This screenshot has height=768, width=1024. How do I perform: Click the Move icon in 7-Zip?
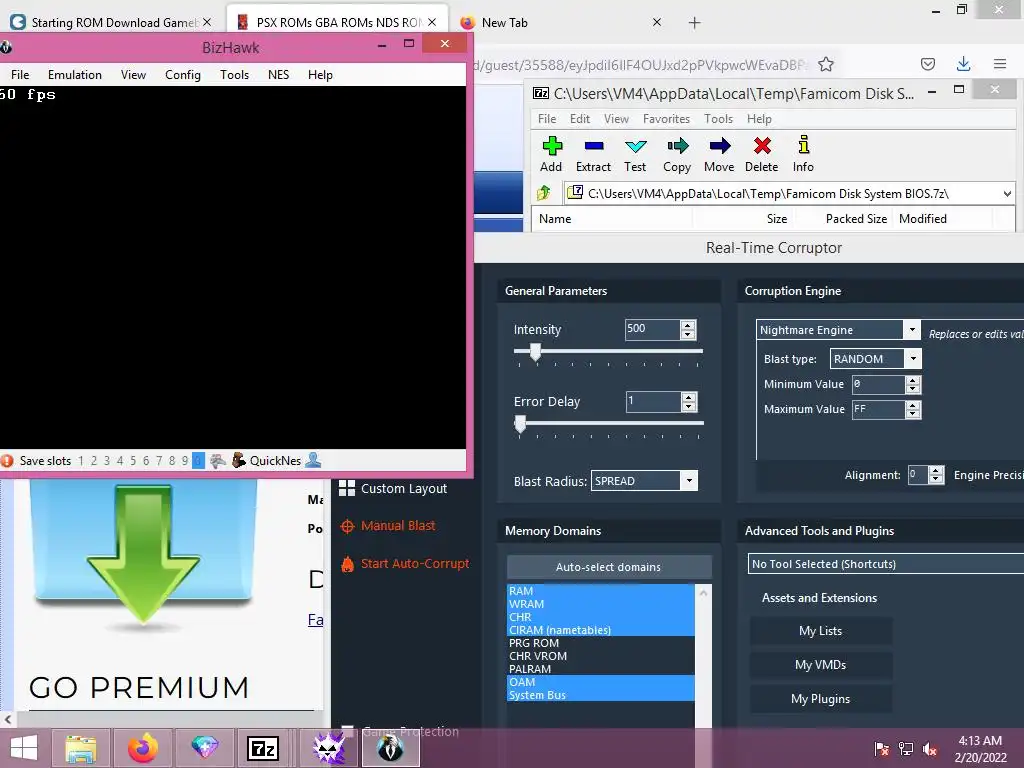pyautogui.click(x=719, y=146)
